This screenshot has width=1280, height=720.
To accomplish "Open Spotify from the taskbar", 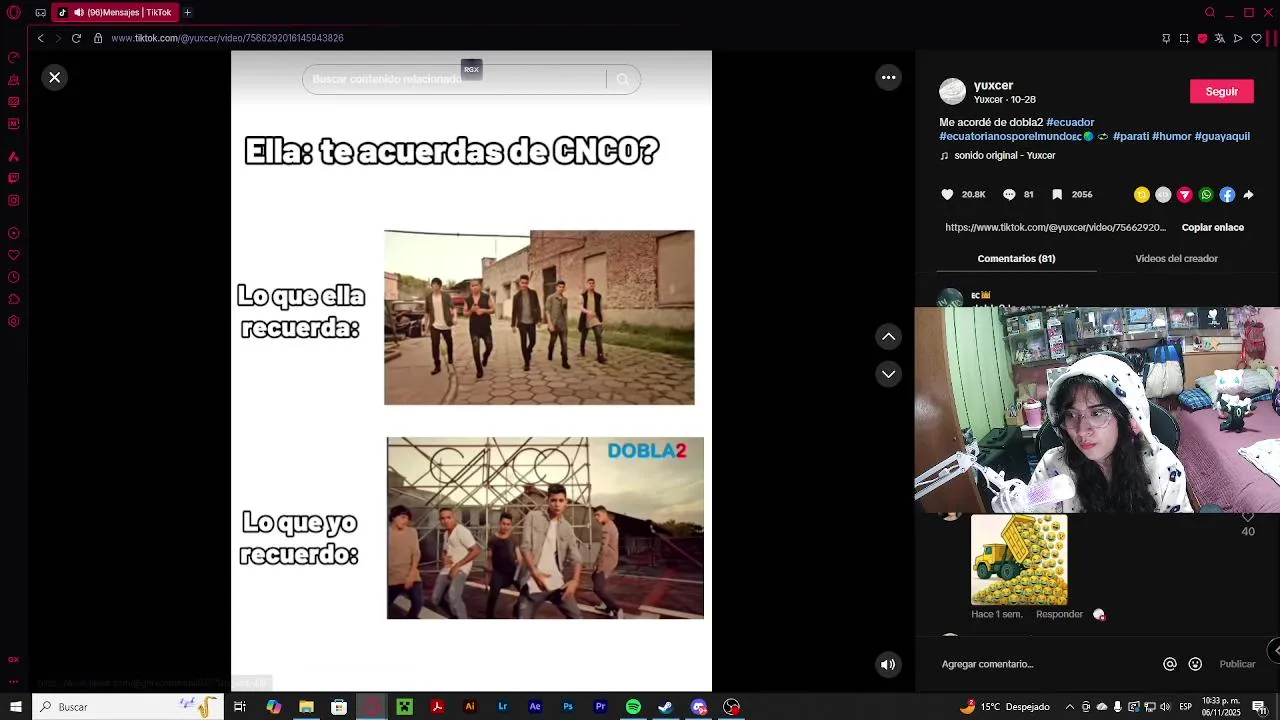I will coord(633,707).
